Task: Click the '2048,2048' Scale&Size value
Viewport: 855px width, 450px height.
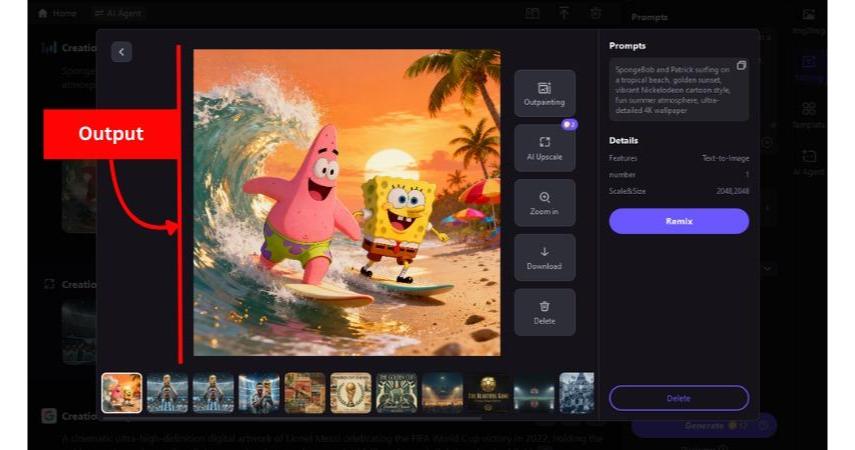Action: 733,191
